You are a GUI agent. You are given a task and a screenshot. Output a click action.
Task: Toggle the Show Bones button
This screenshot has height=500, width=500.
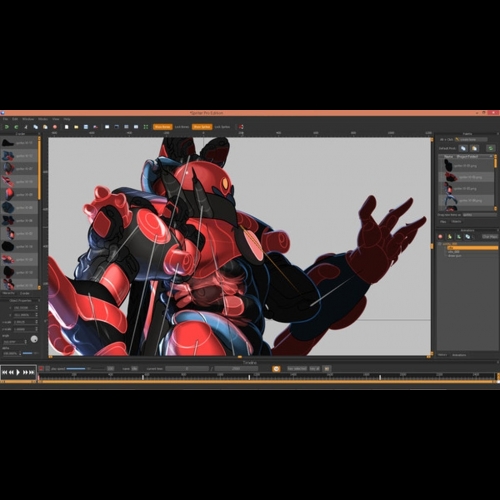tap(163, 127)
